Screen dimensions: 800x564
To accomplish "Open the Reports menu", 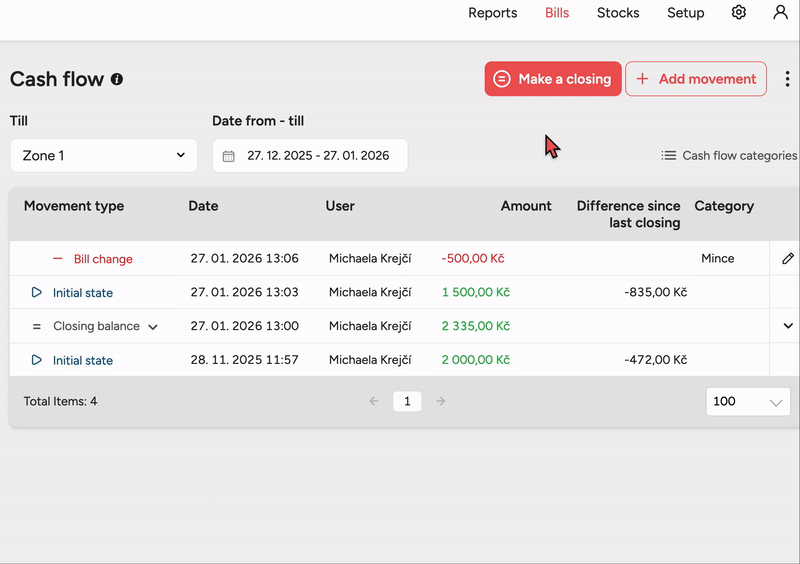I will coord(492,13).
